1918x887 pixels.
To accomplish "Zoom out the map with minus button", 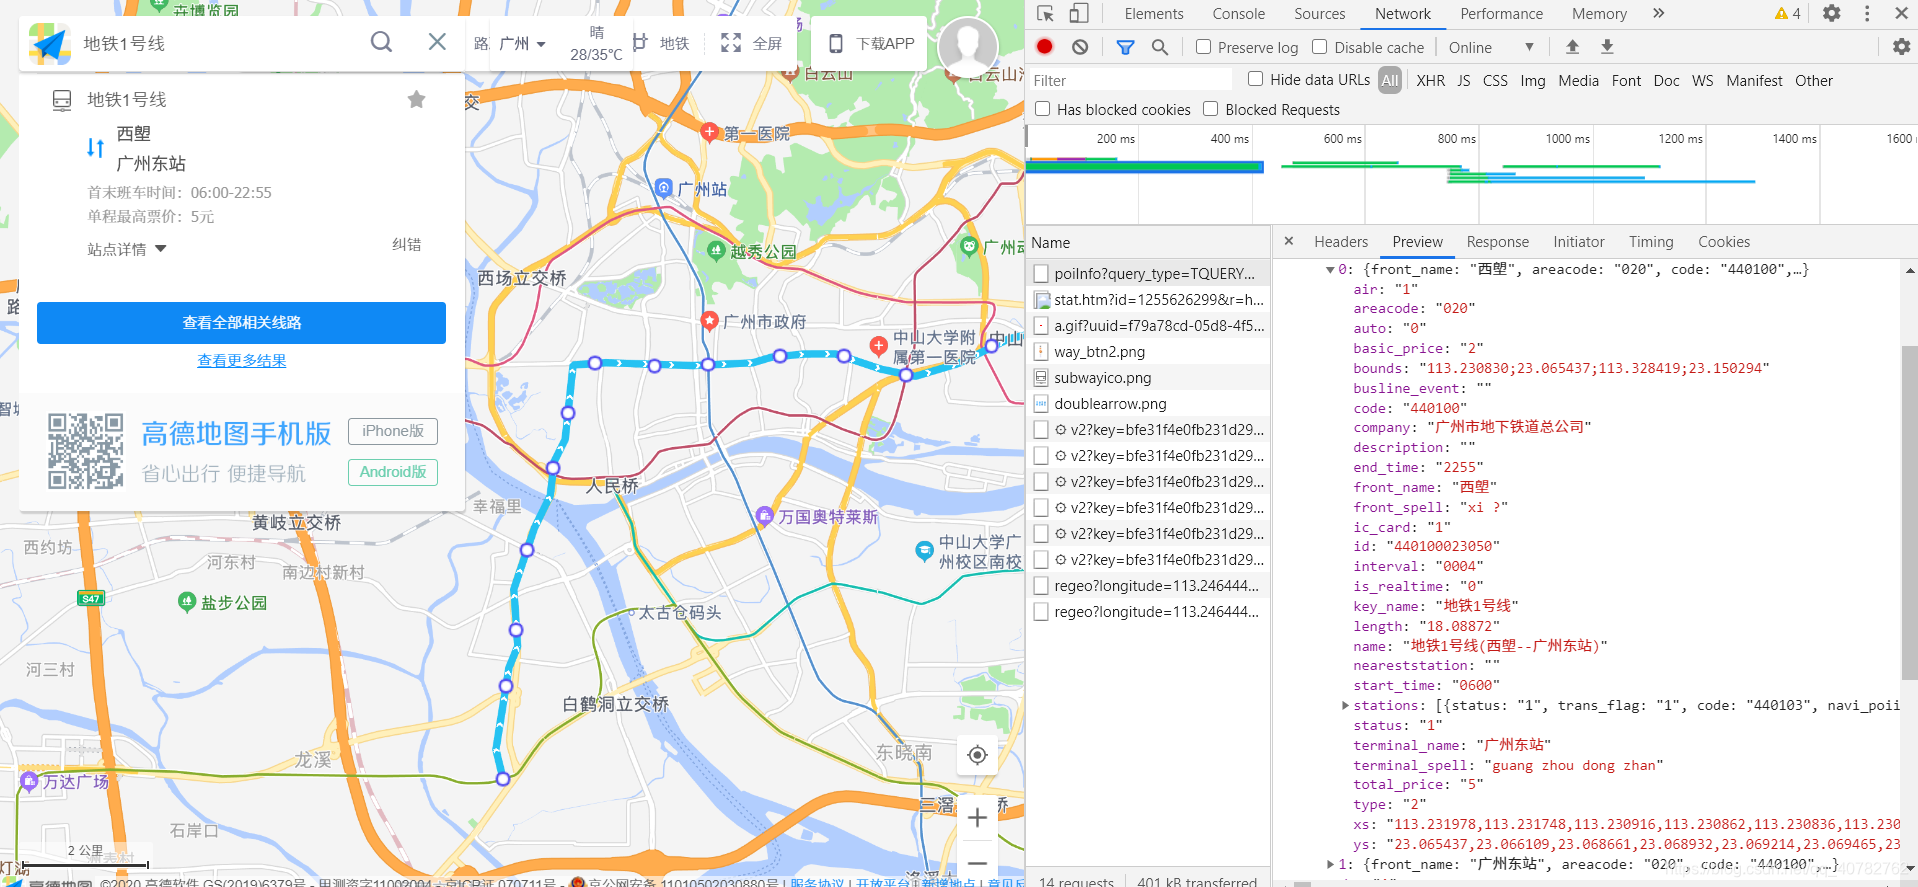I will coord(977,862).
